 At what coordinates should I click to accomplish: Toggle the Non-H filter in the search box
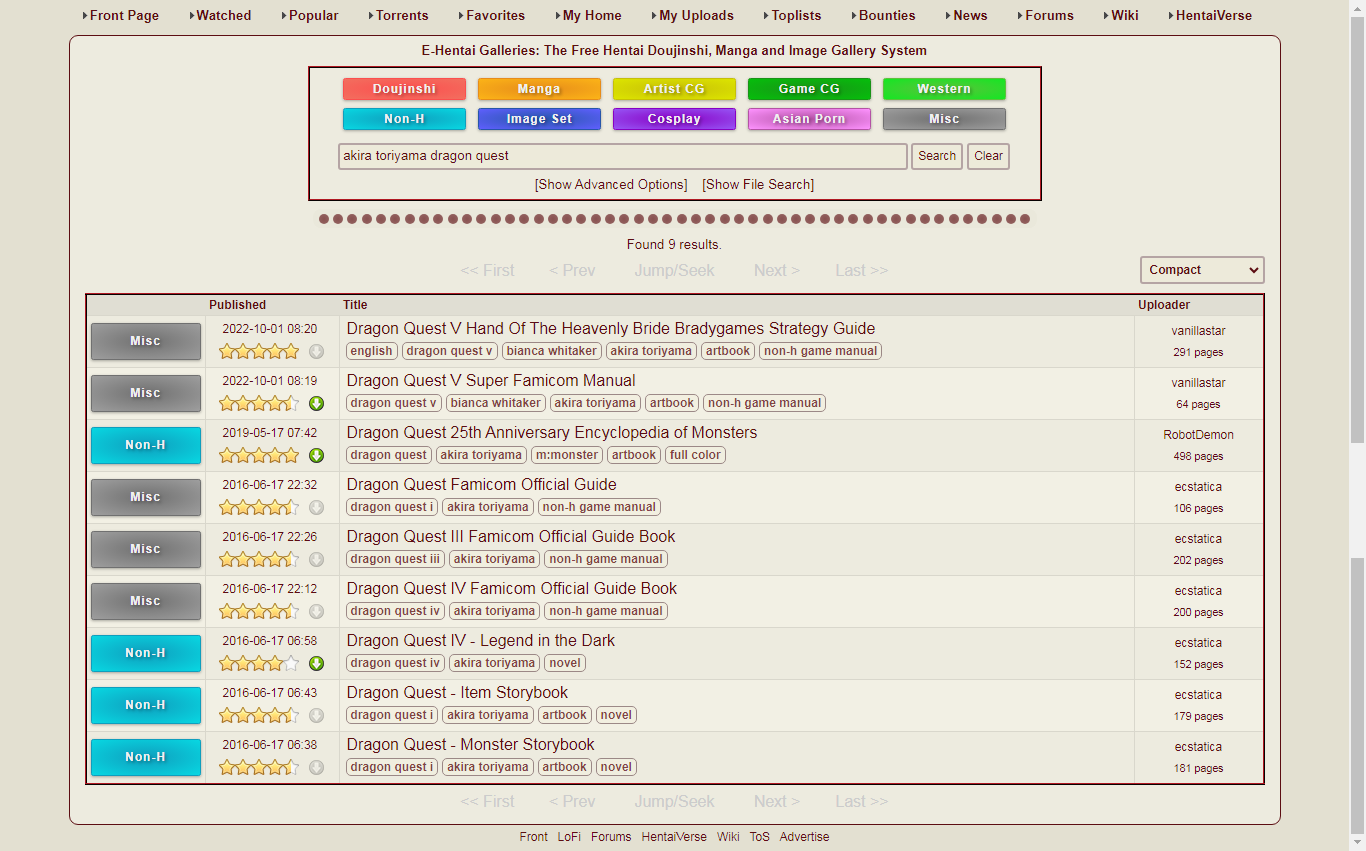tap(404, 119)
